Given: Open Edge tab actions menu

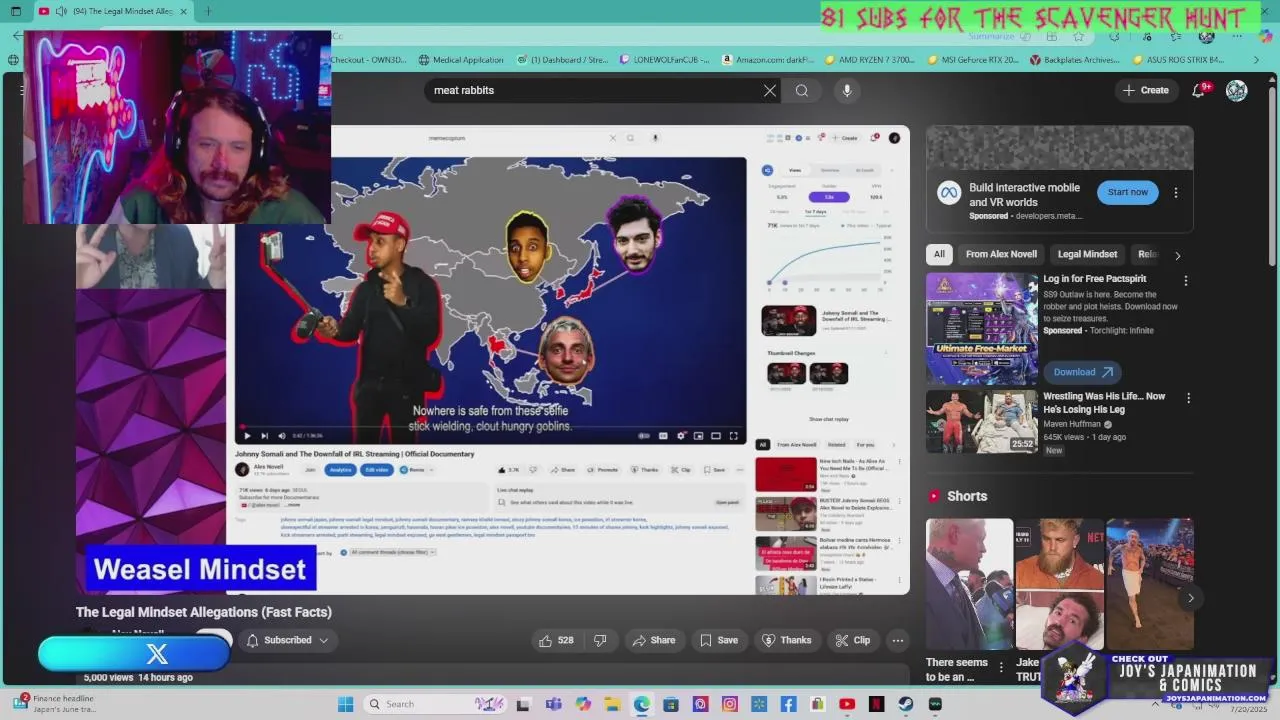Looking at the screenshot, I should coord(15,11).
